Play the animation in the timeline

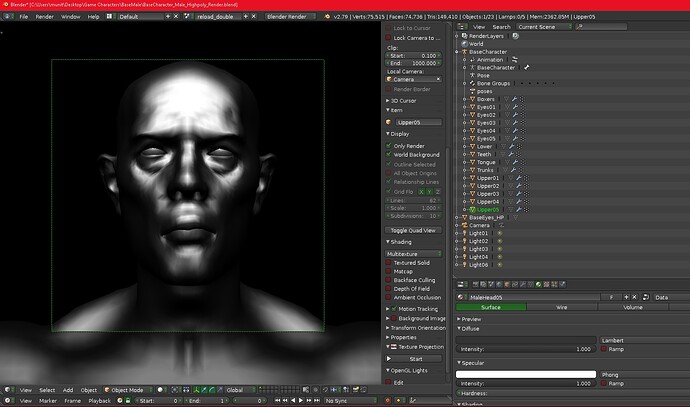[301, 400]
